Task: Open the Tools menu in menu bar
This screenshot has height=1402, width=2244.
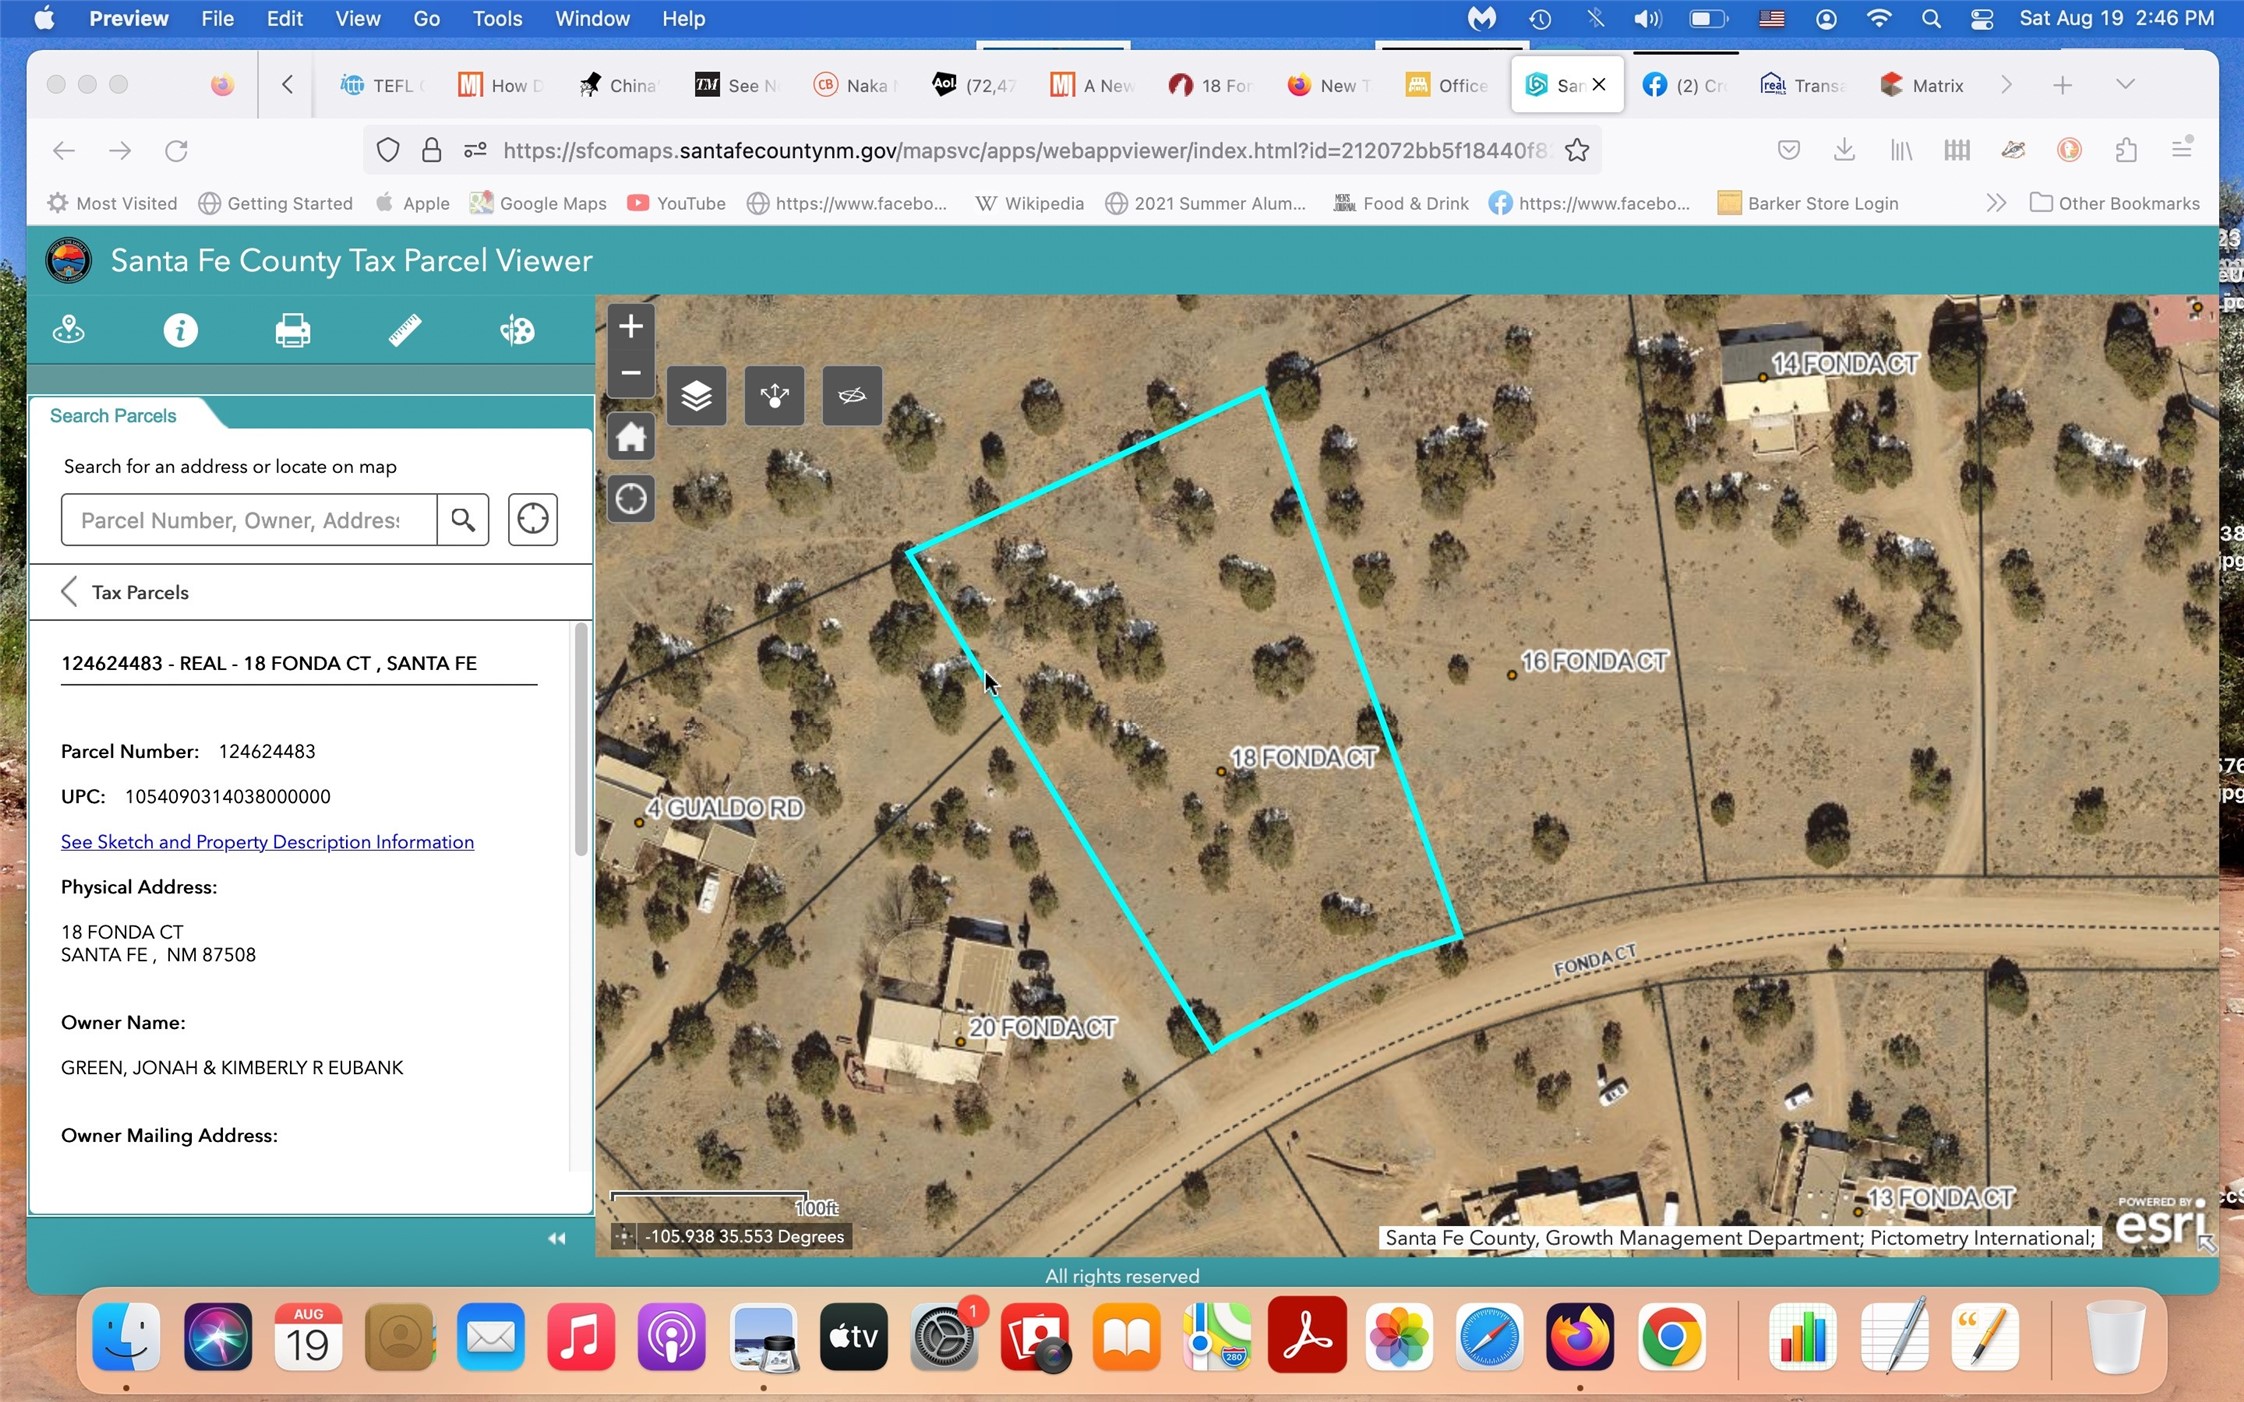Action: (497, 18)
